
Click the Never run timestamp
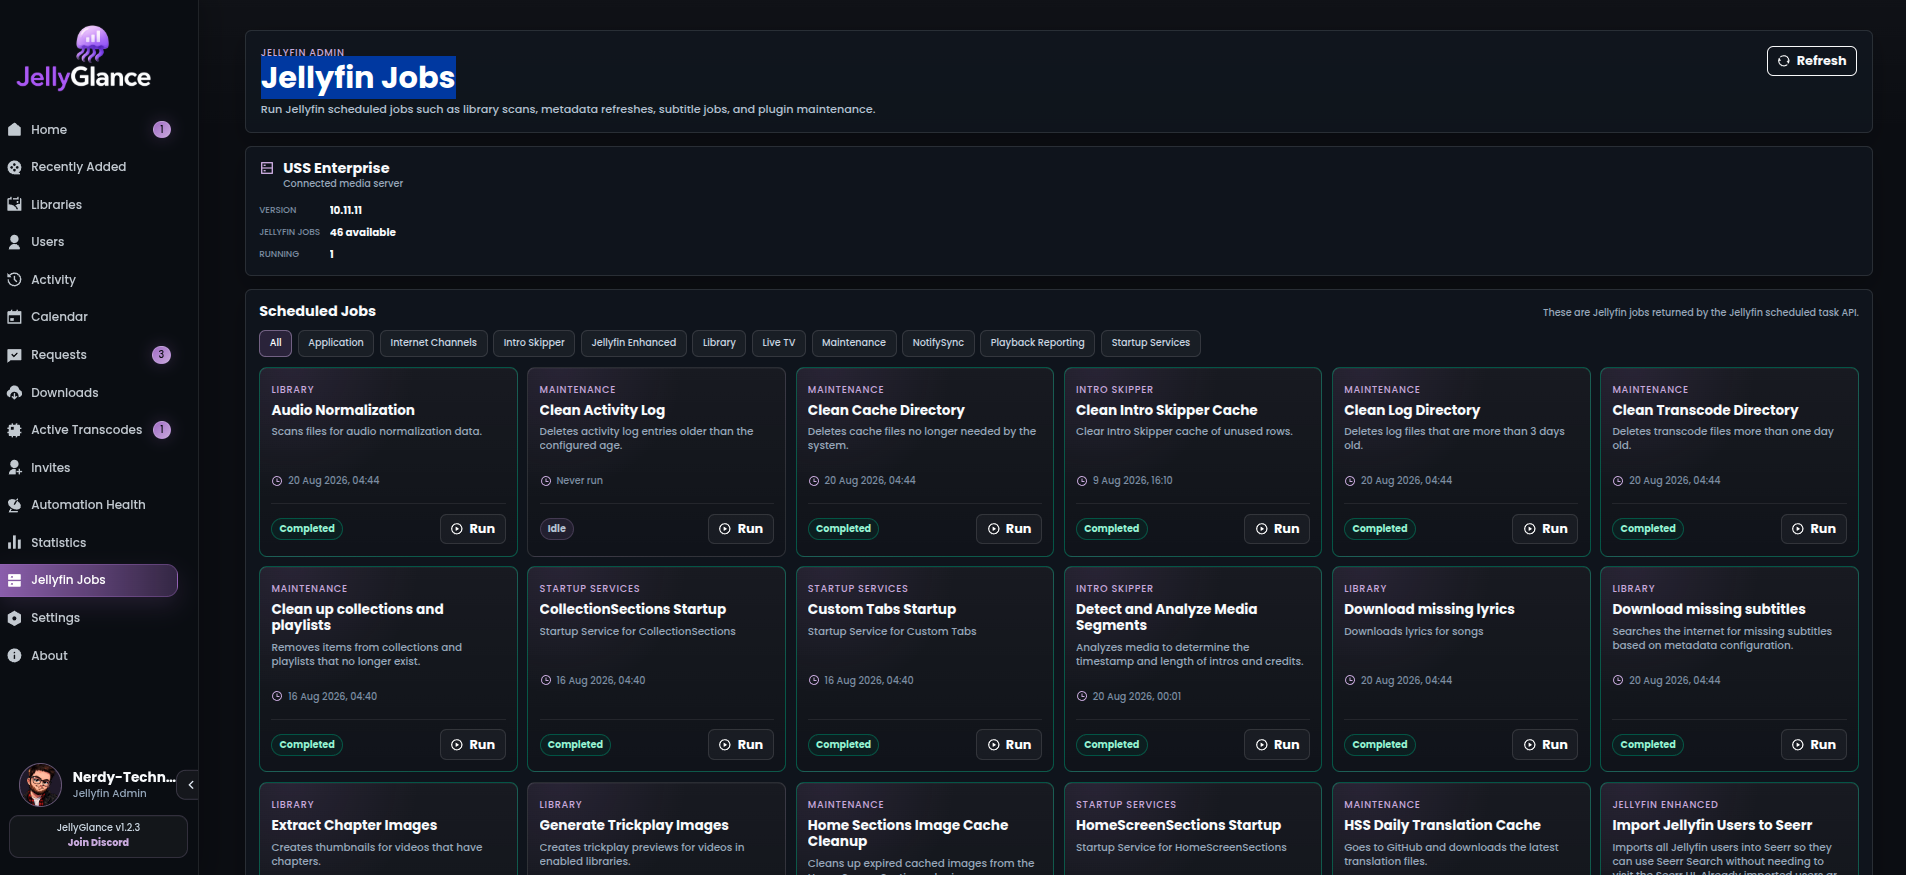(579, 481)
